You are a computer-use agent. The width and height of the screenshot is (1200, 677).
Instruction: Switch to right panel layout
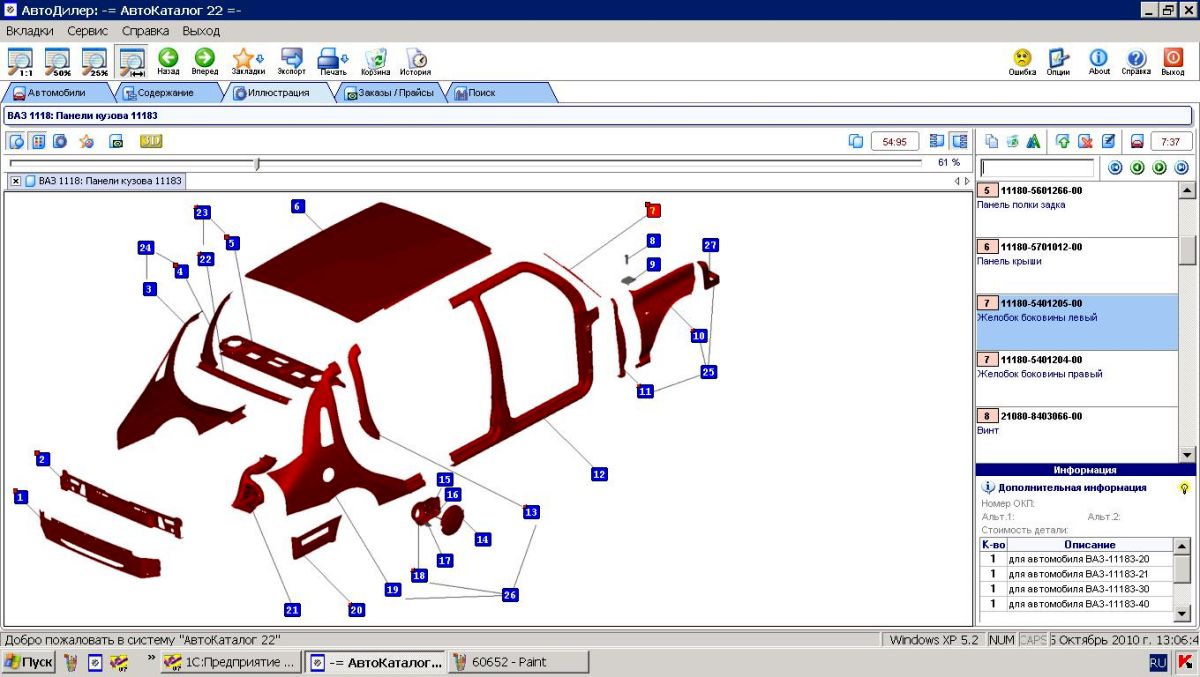point(959,141)
